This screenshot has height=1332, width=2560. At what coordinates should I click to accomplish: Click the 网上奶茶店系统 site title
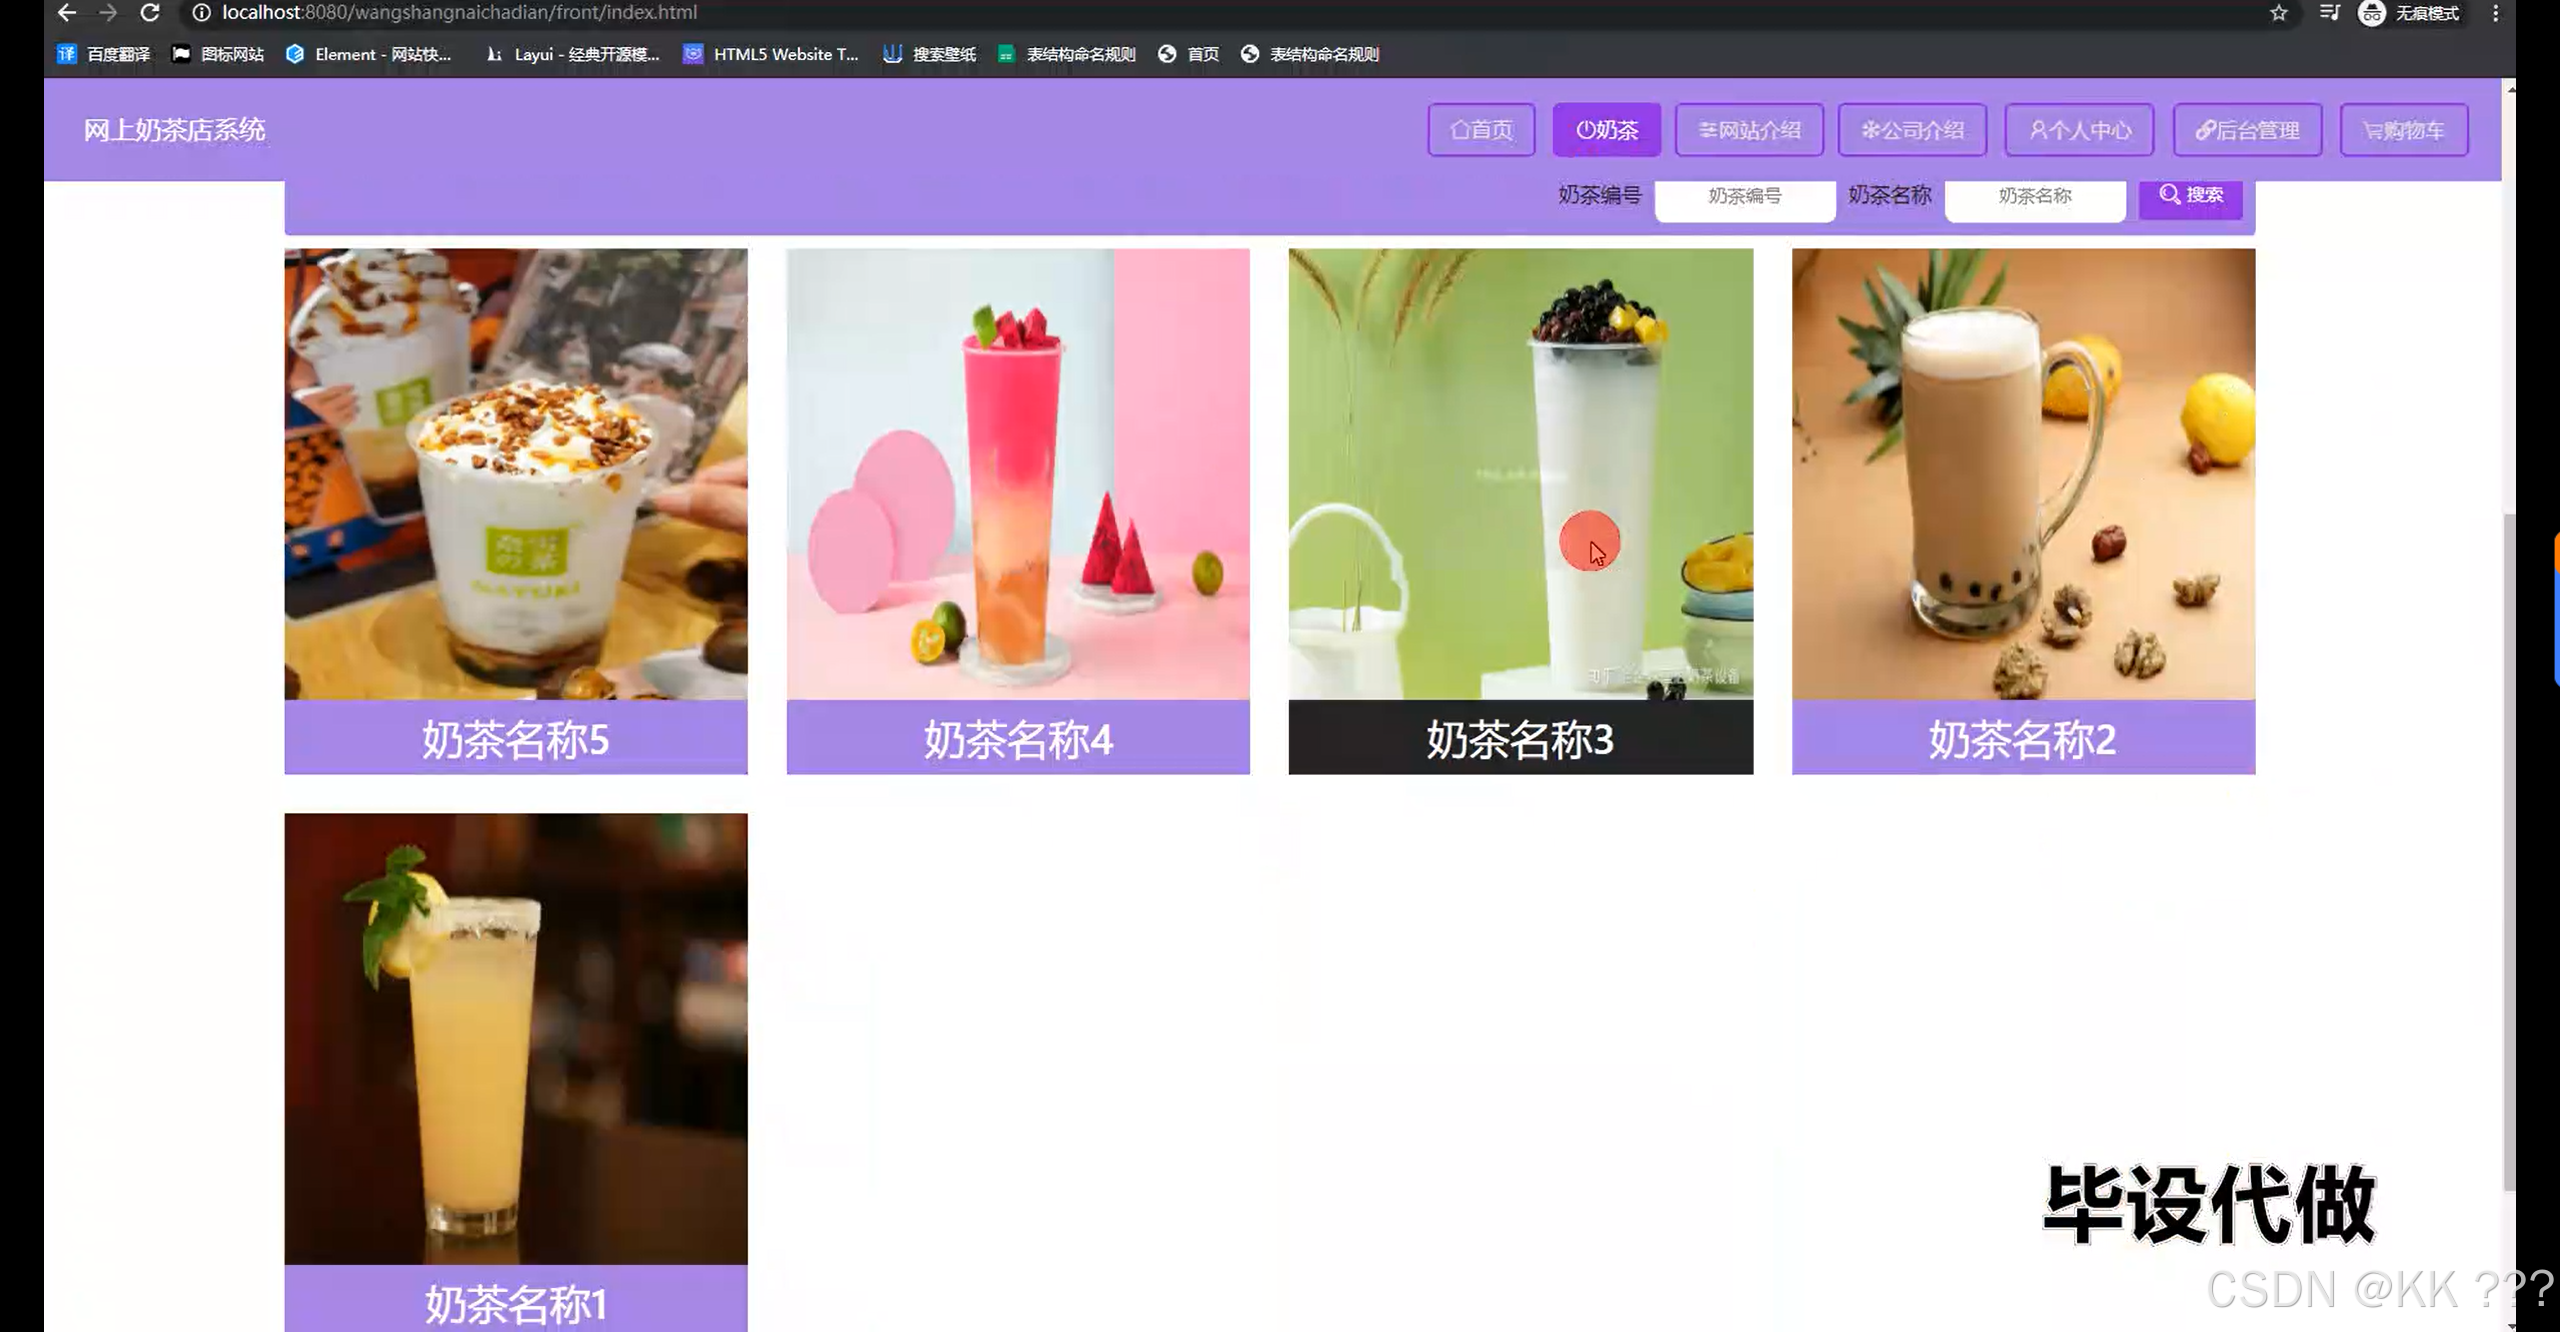[x=174, y=129]
